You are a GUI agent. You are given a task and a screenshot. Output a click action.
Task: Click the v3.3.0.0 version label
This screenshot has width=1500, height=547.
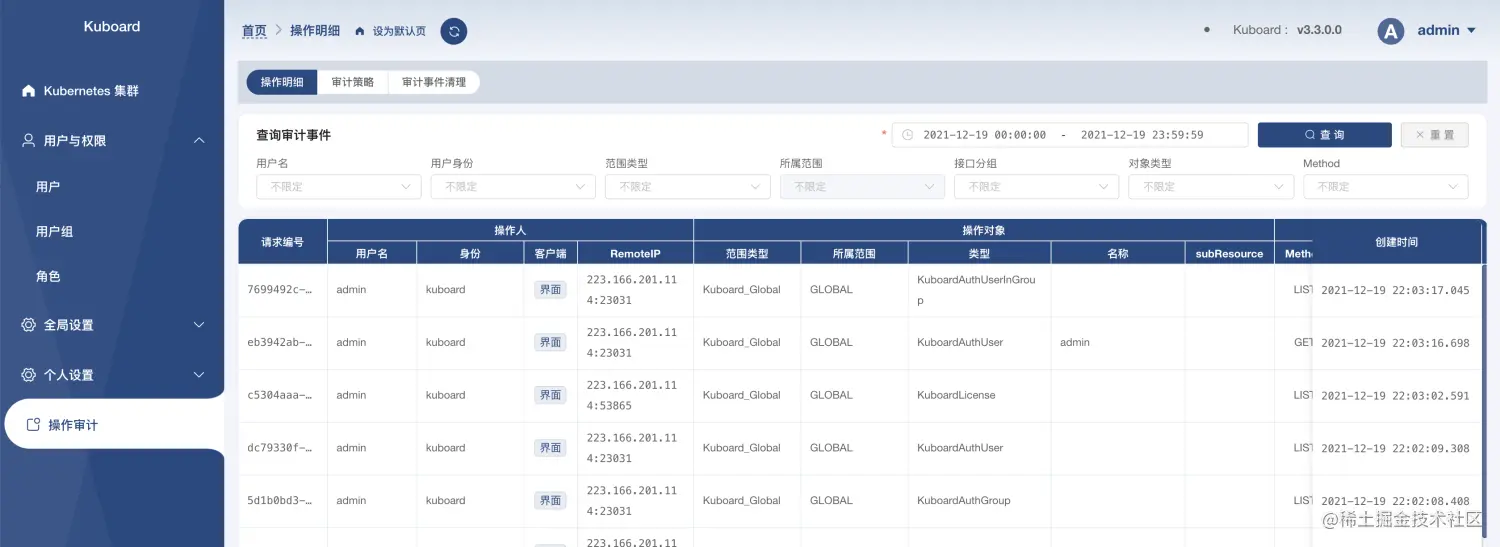pyautogui.click(x=1319, y=31)
